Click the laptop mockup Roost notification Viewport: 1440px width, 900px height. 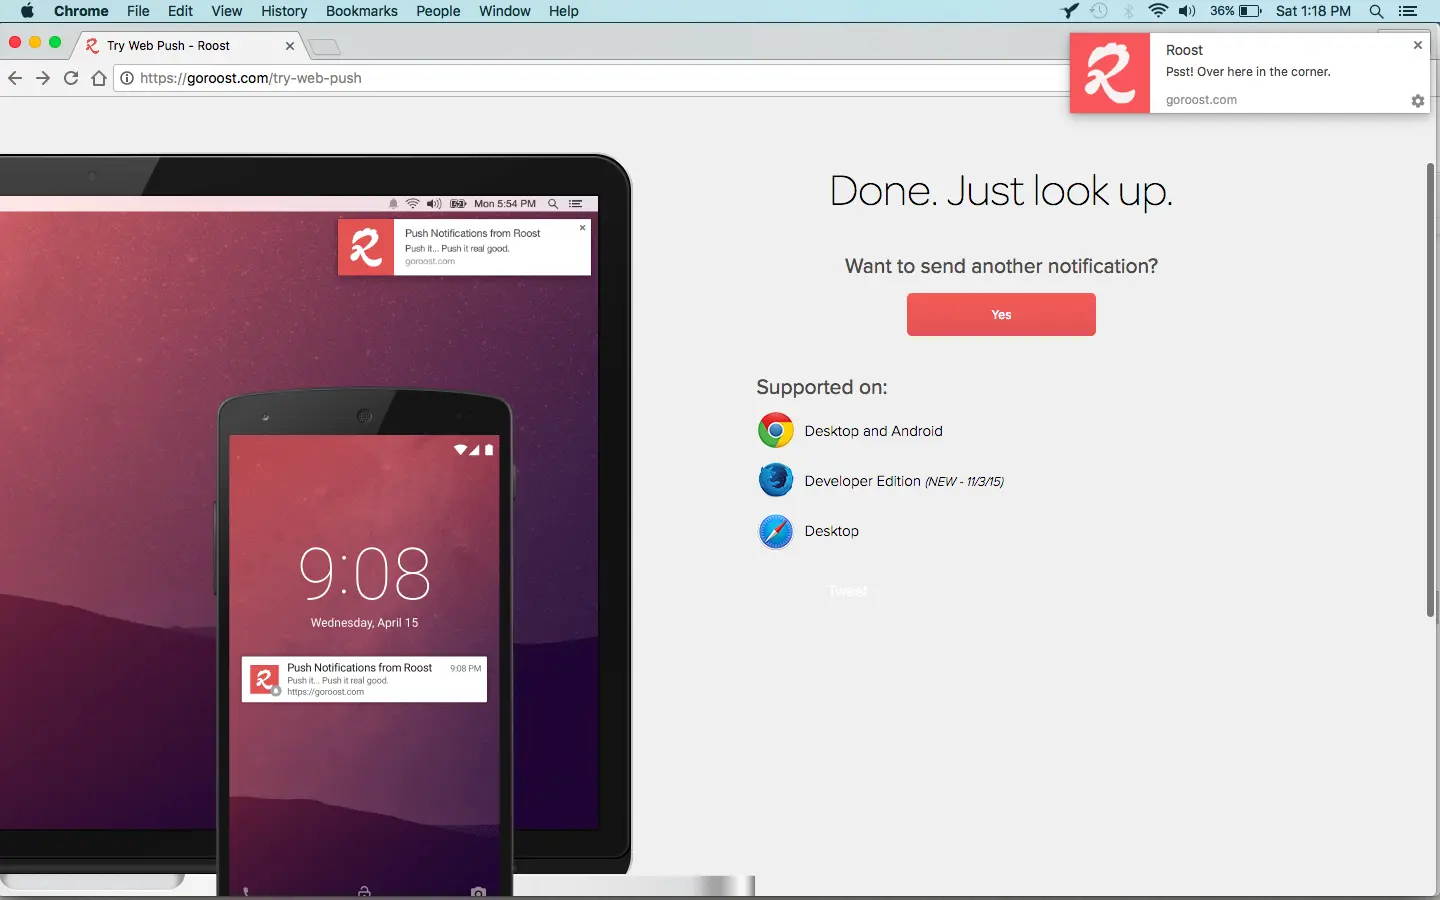(x=465, y=247)
